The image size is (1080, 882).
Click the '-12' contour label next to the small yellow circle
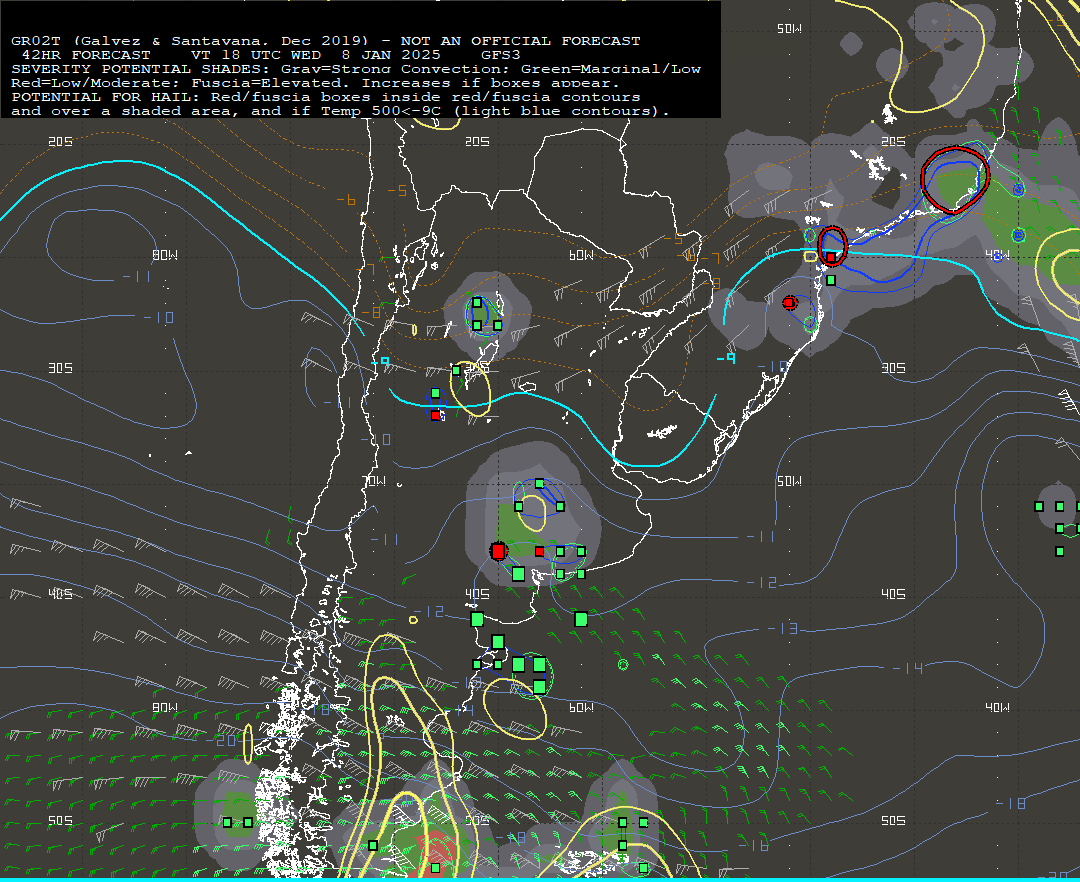(428, 611)
